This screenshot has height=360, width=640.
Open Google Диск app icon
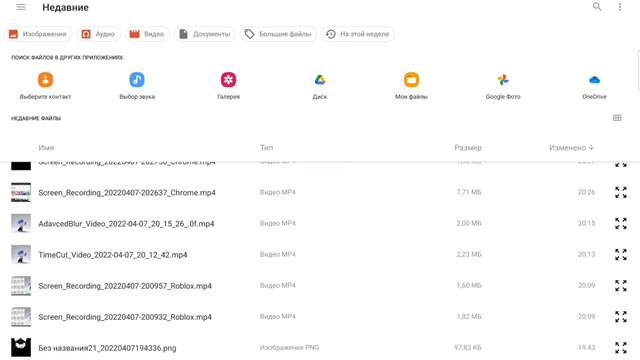pos(320,80)
